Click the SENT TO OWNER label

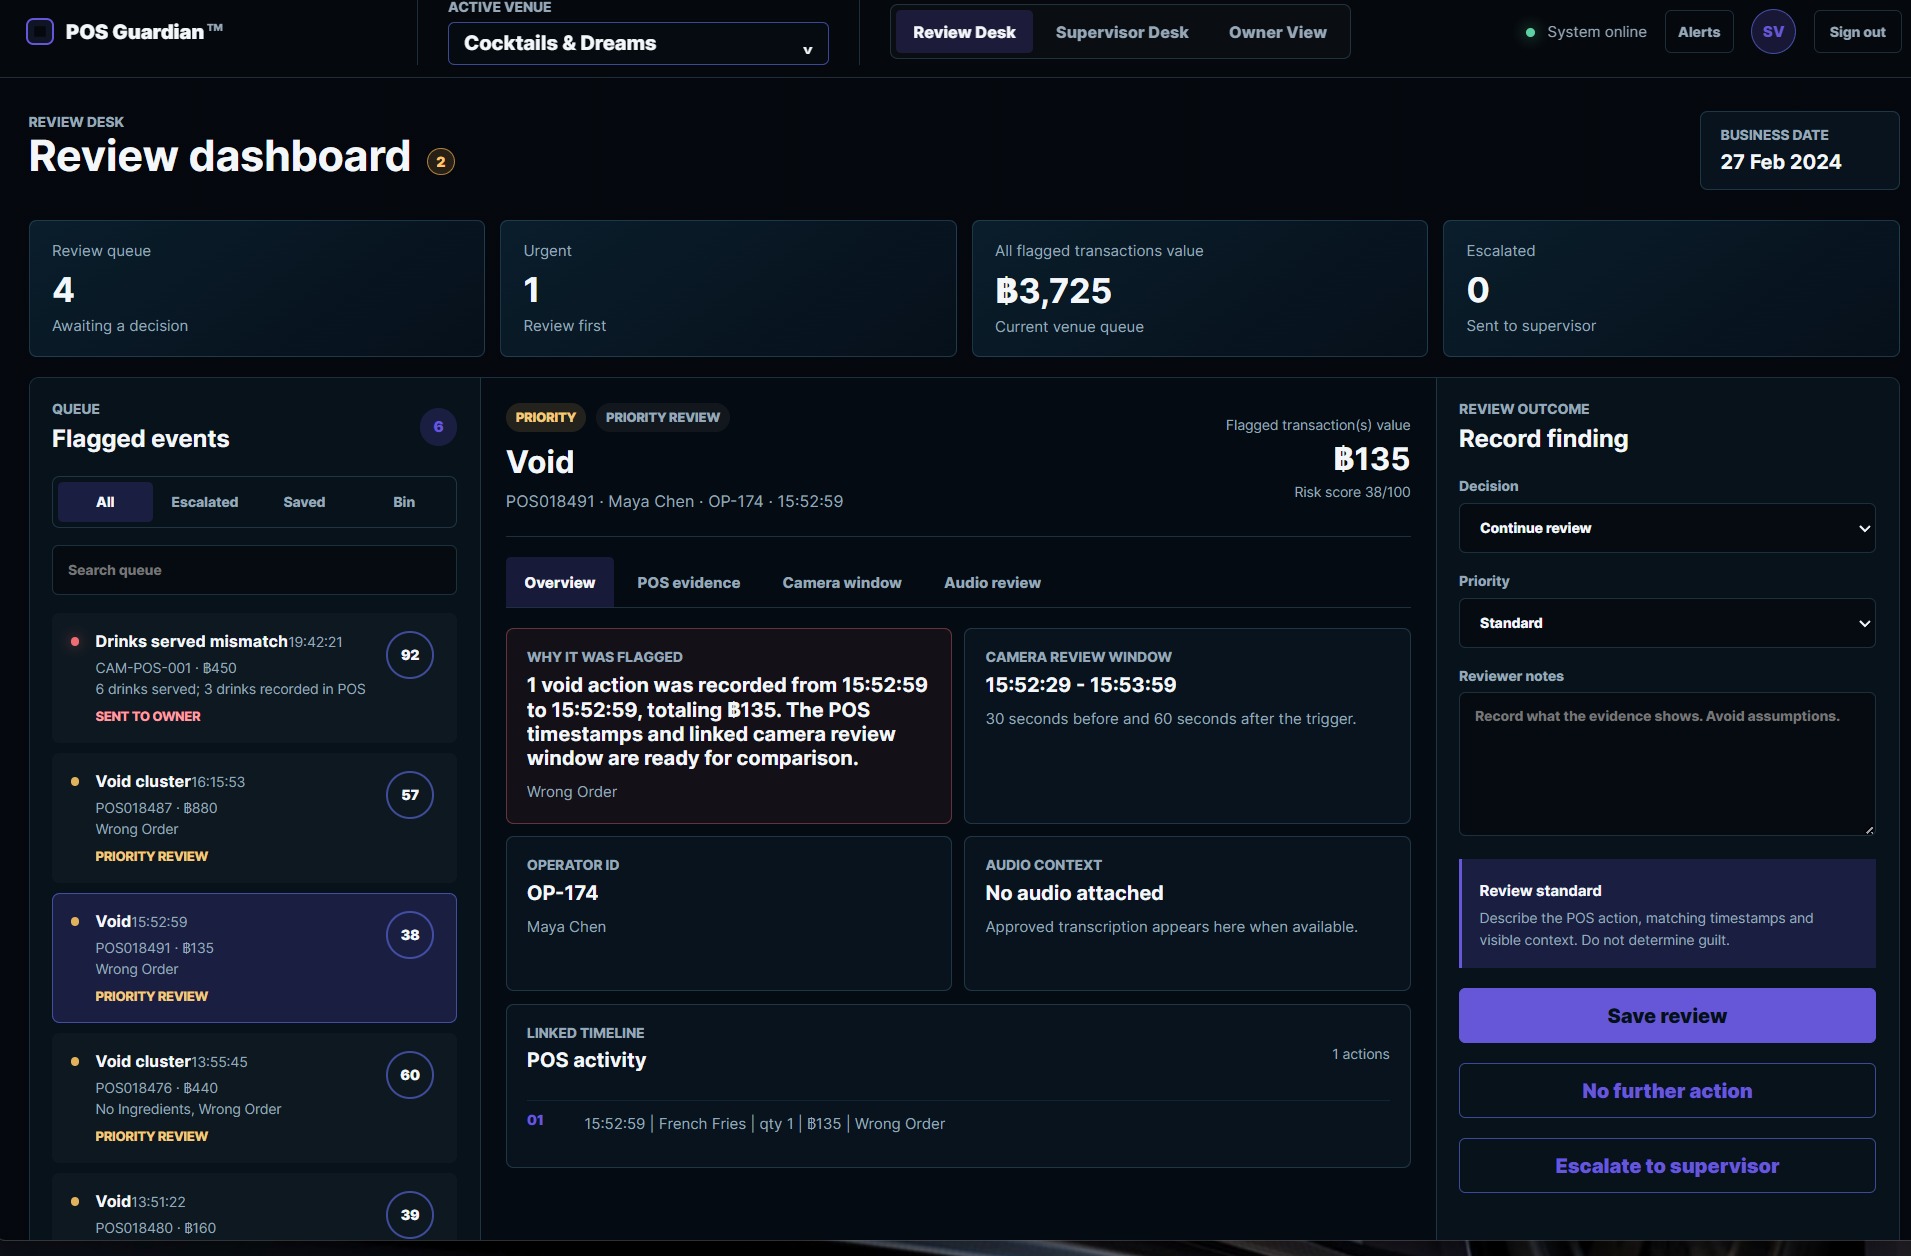click(x=148, y=716)
